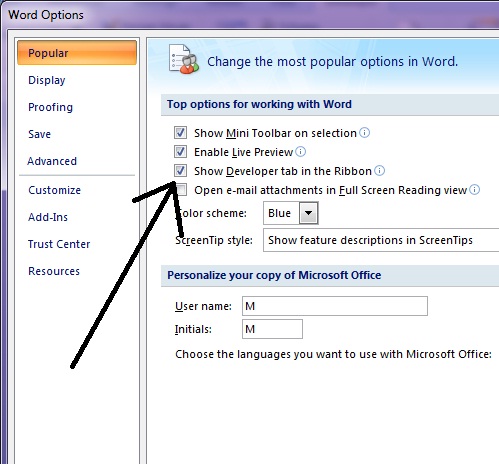The image size is (499, 464).
Task: Open the Advanced options category
Action: (52, 161)
